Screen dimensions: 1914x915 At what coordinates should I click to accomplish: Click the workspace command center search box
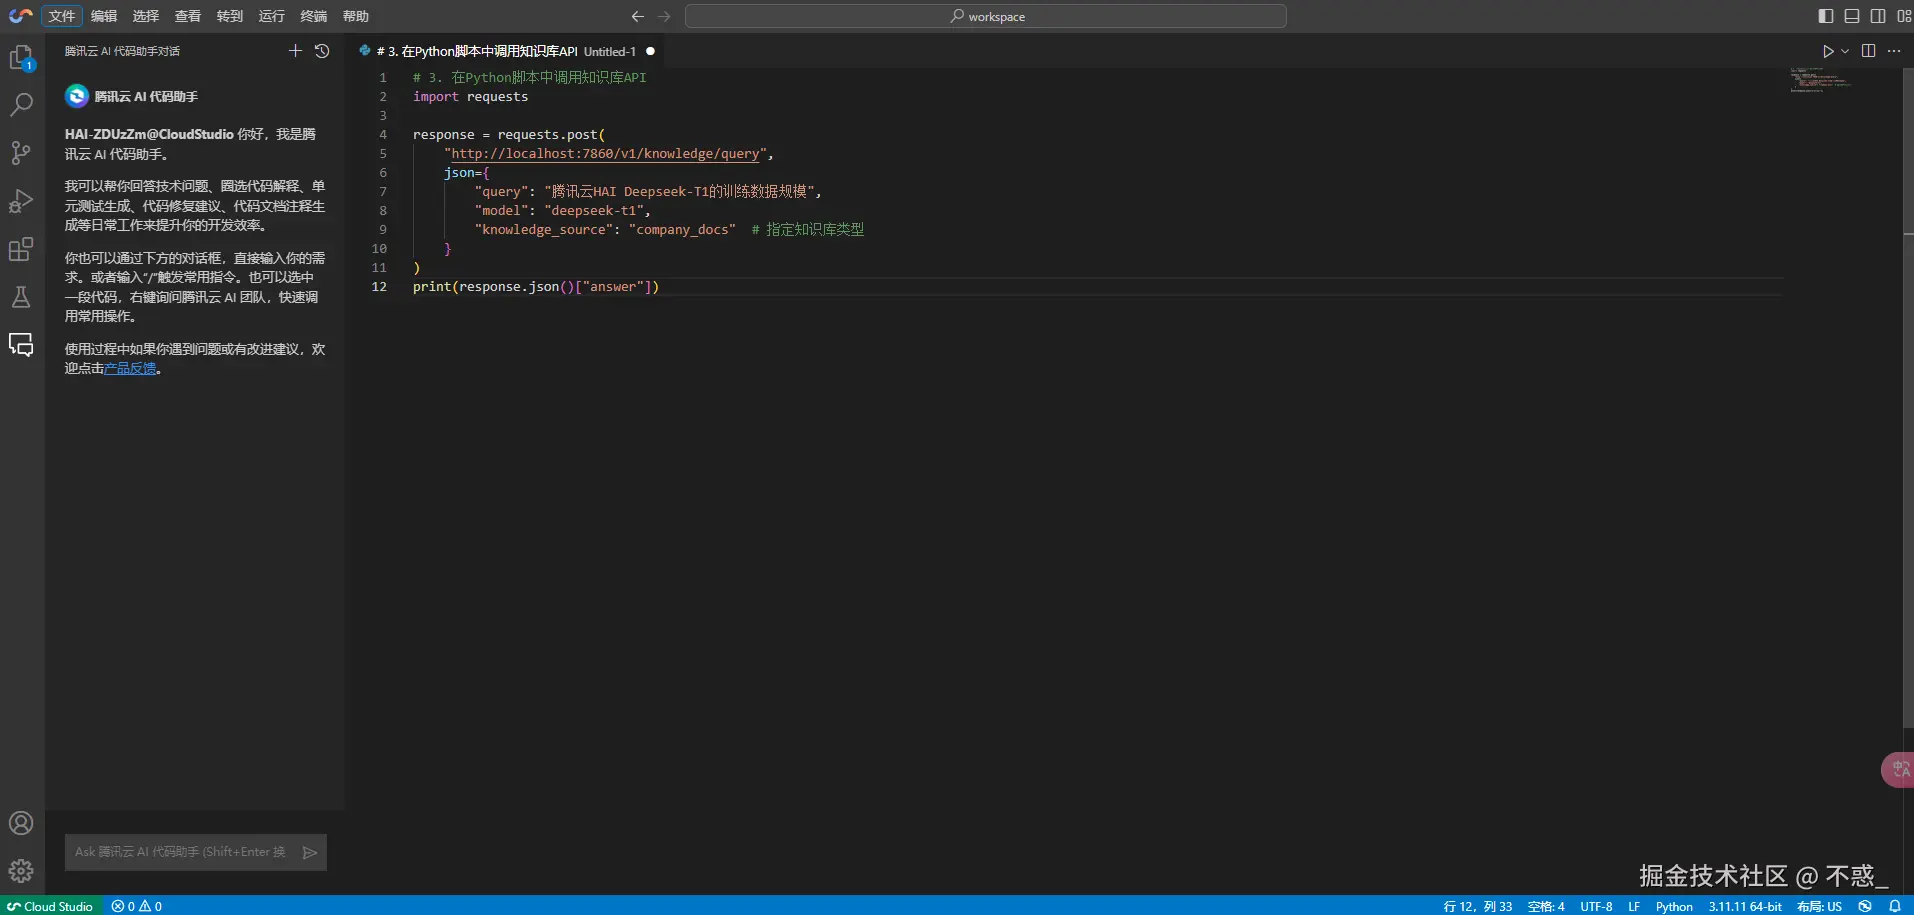[986, 16]
